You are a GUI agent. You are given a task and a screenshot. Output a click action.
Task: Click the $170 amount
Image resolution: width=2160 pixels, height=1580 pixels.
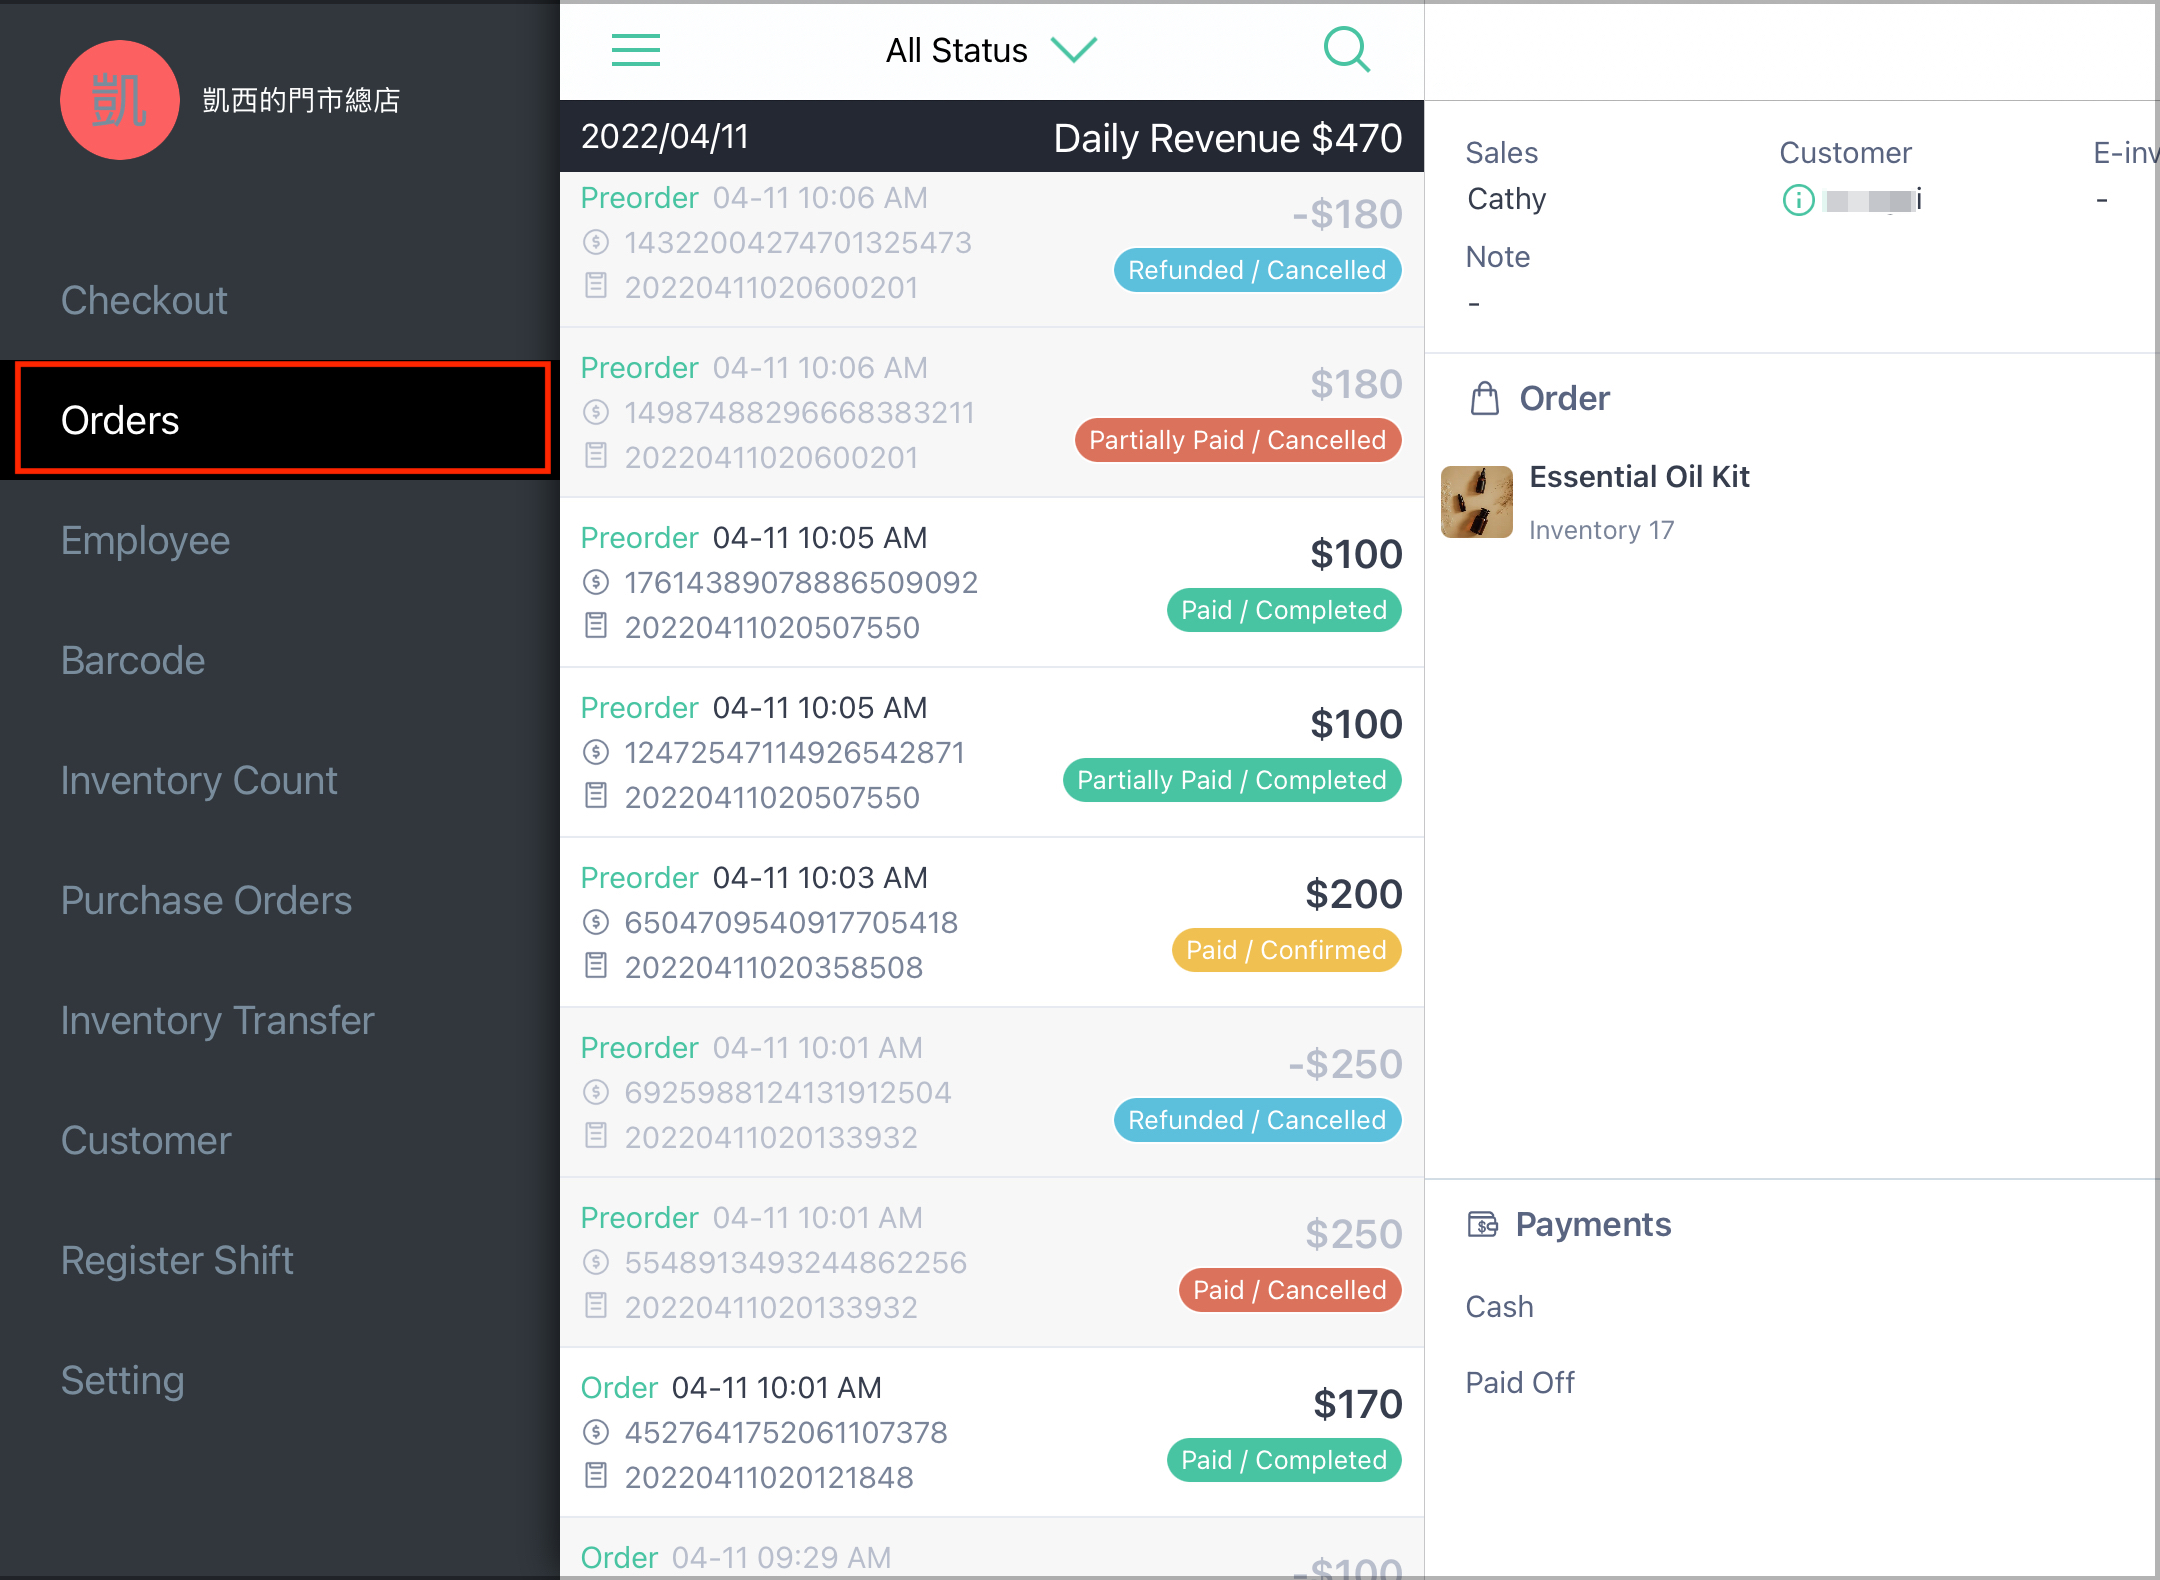pos(1357,1404)
